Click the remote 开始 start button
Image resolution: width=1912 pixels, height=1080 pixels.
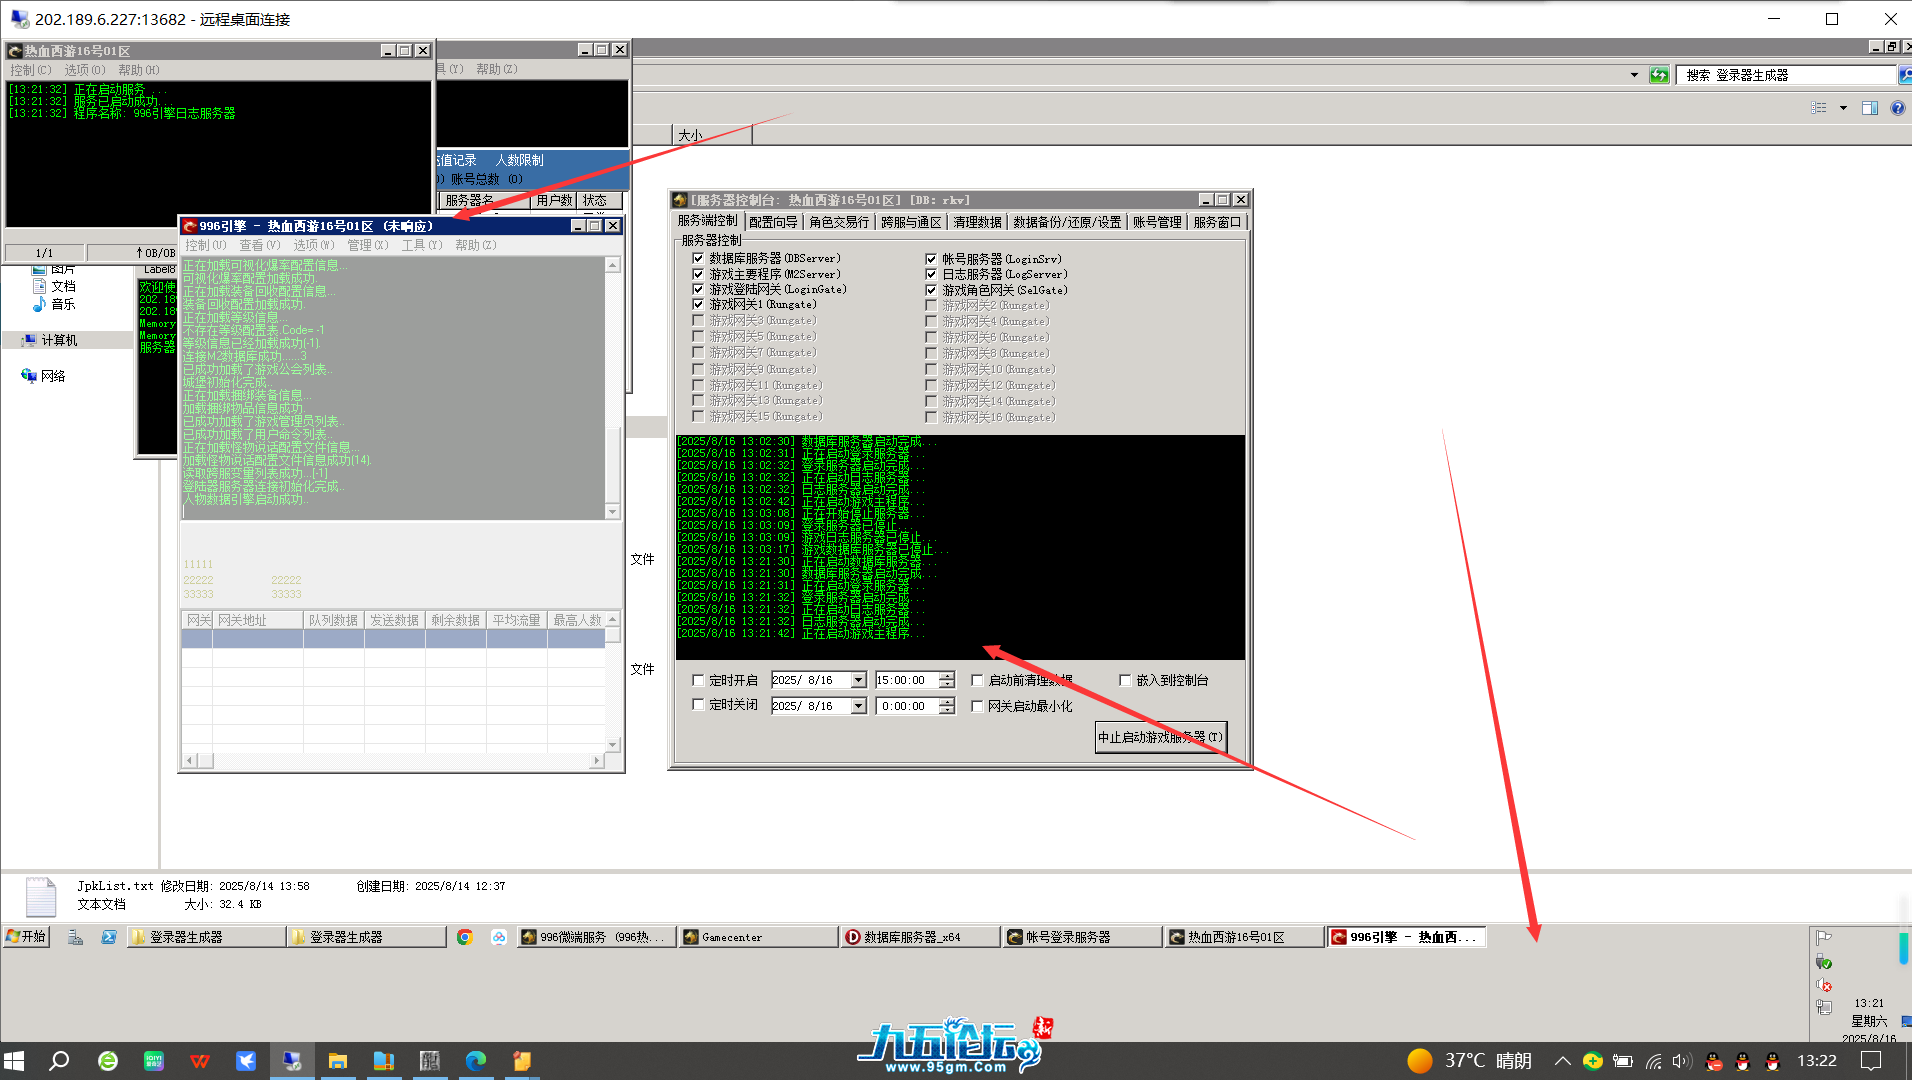(26, 937)
